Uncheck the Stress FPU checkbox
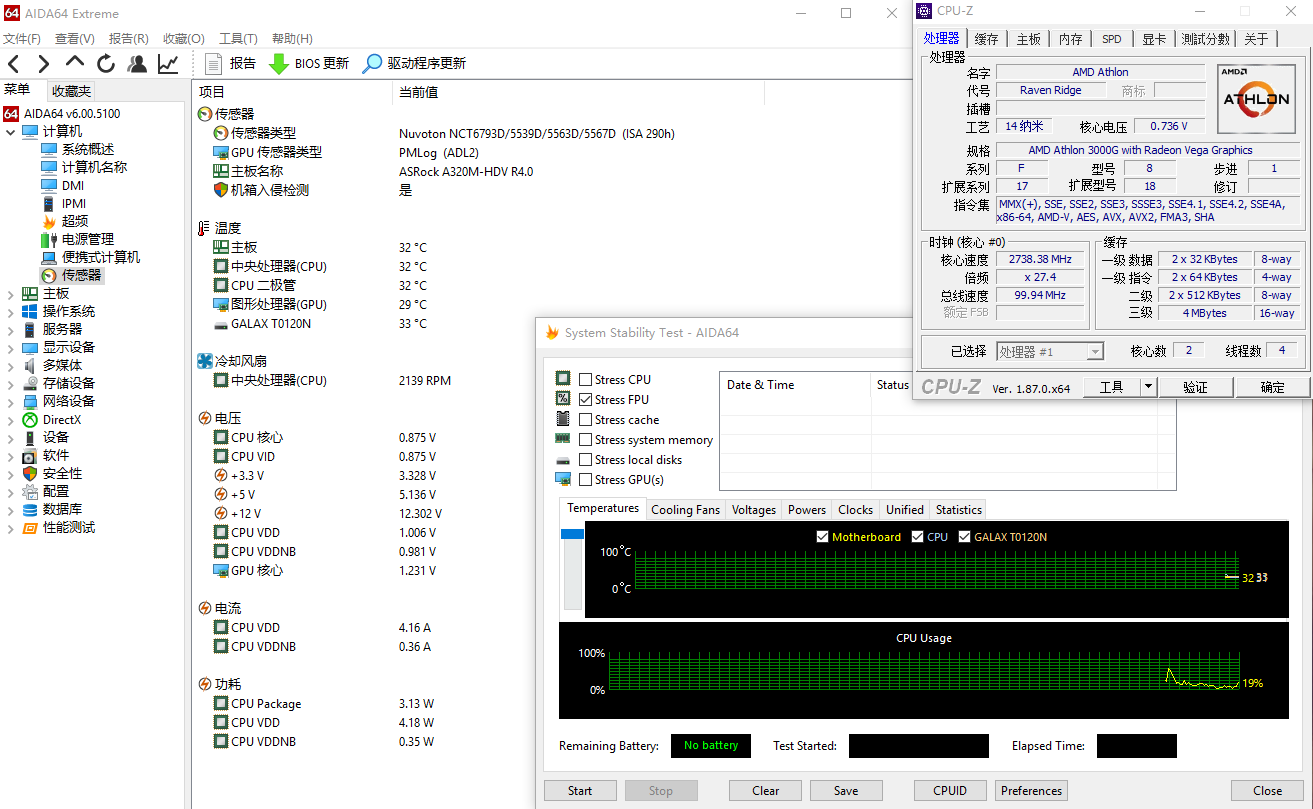 [586, 400]
